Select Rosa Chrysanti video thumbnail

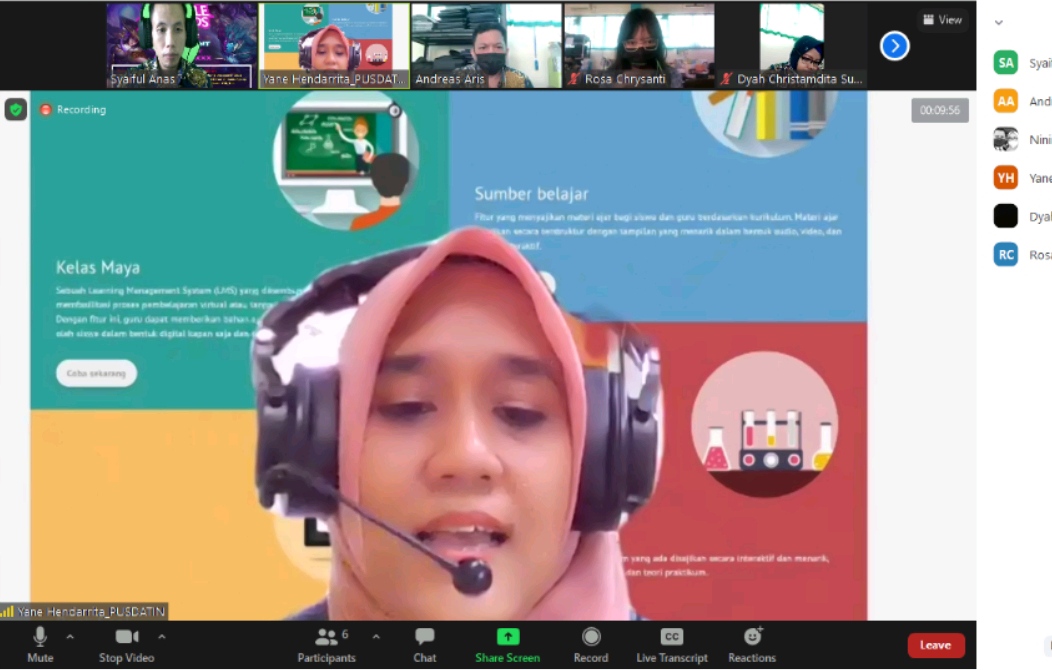point(639,46)
